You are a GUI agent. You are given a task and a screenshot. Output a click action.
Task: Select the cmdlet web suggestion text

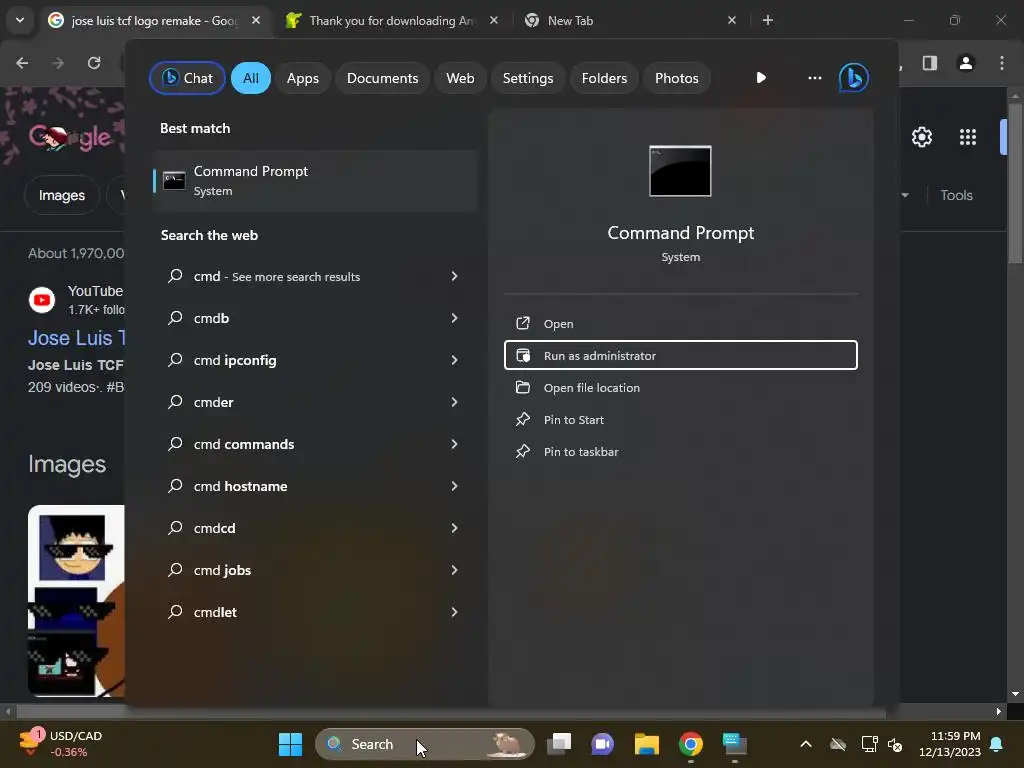point(215,612)
